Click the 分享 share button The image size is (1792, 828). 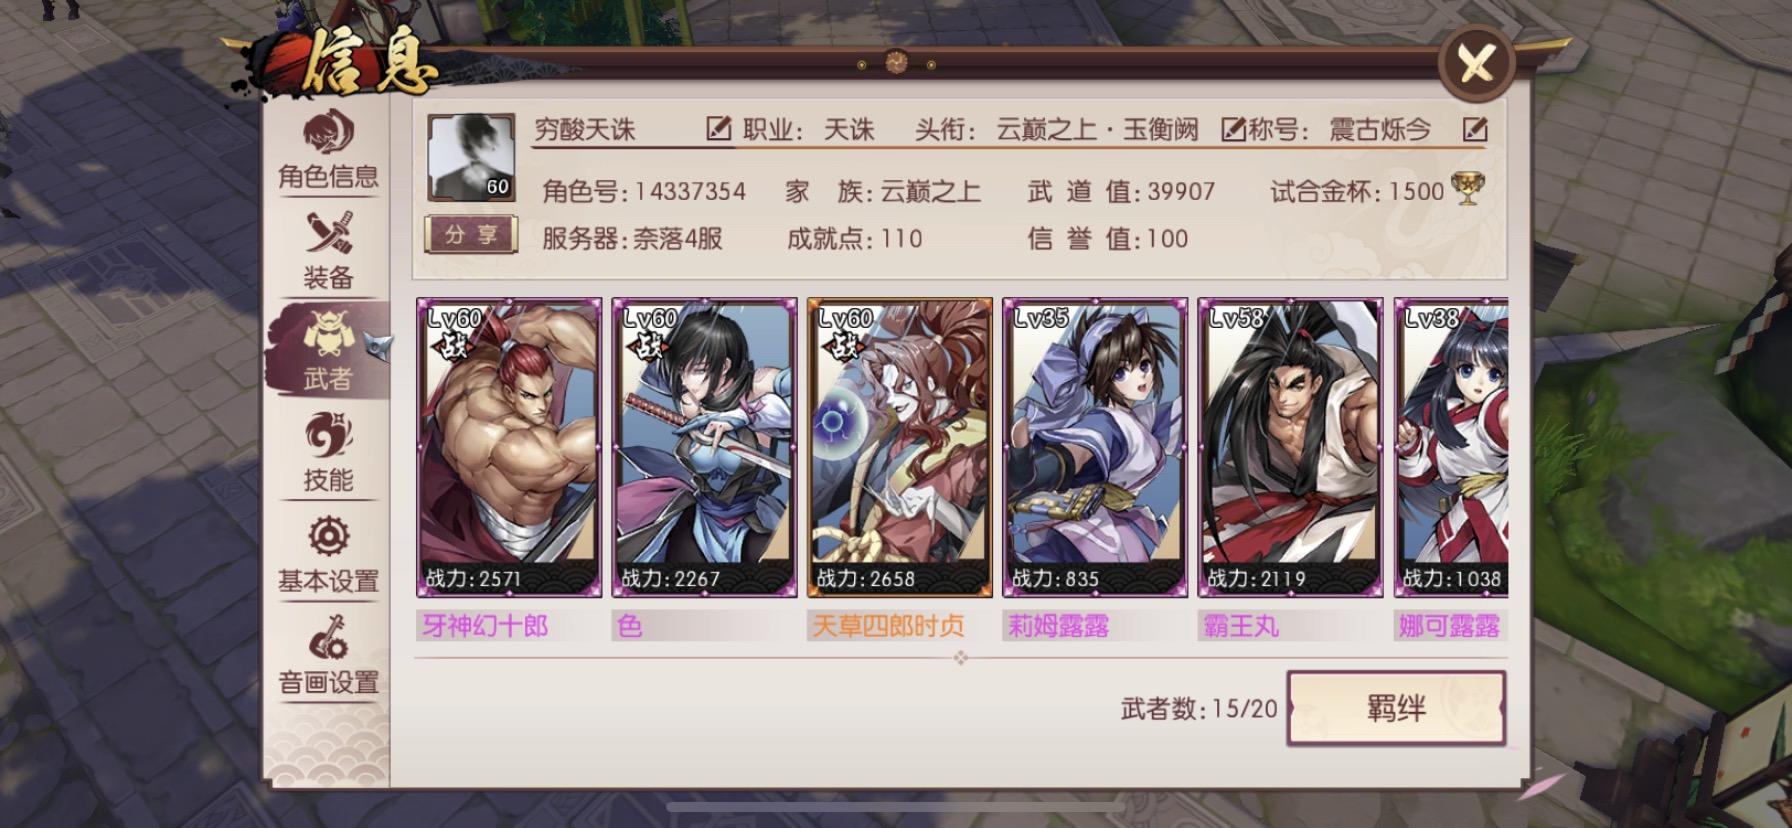471,235
